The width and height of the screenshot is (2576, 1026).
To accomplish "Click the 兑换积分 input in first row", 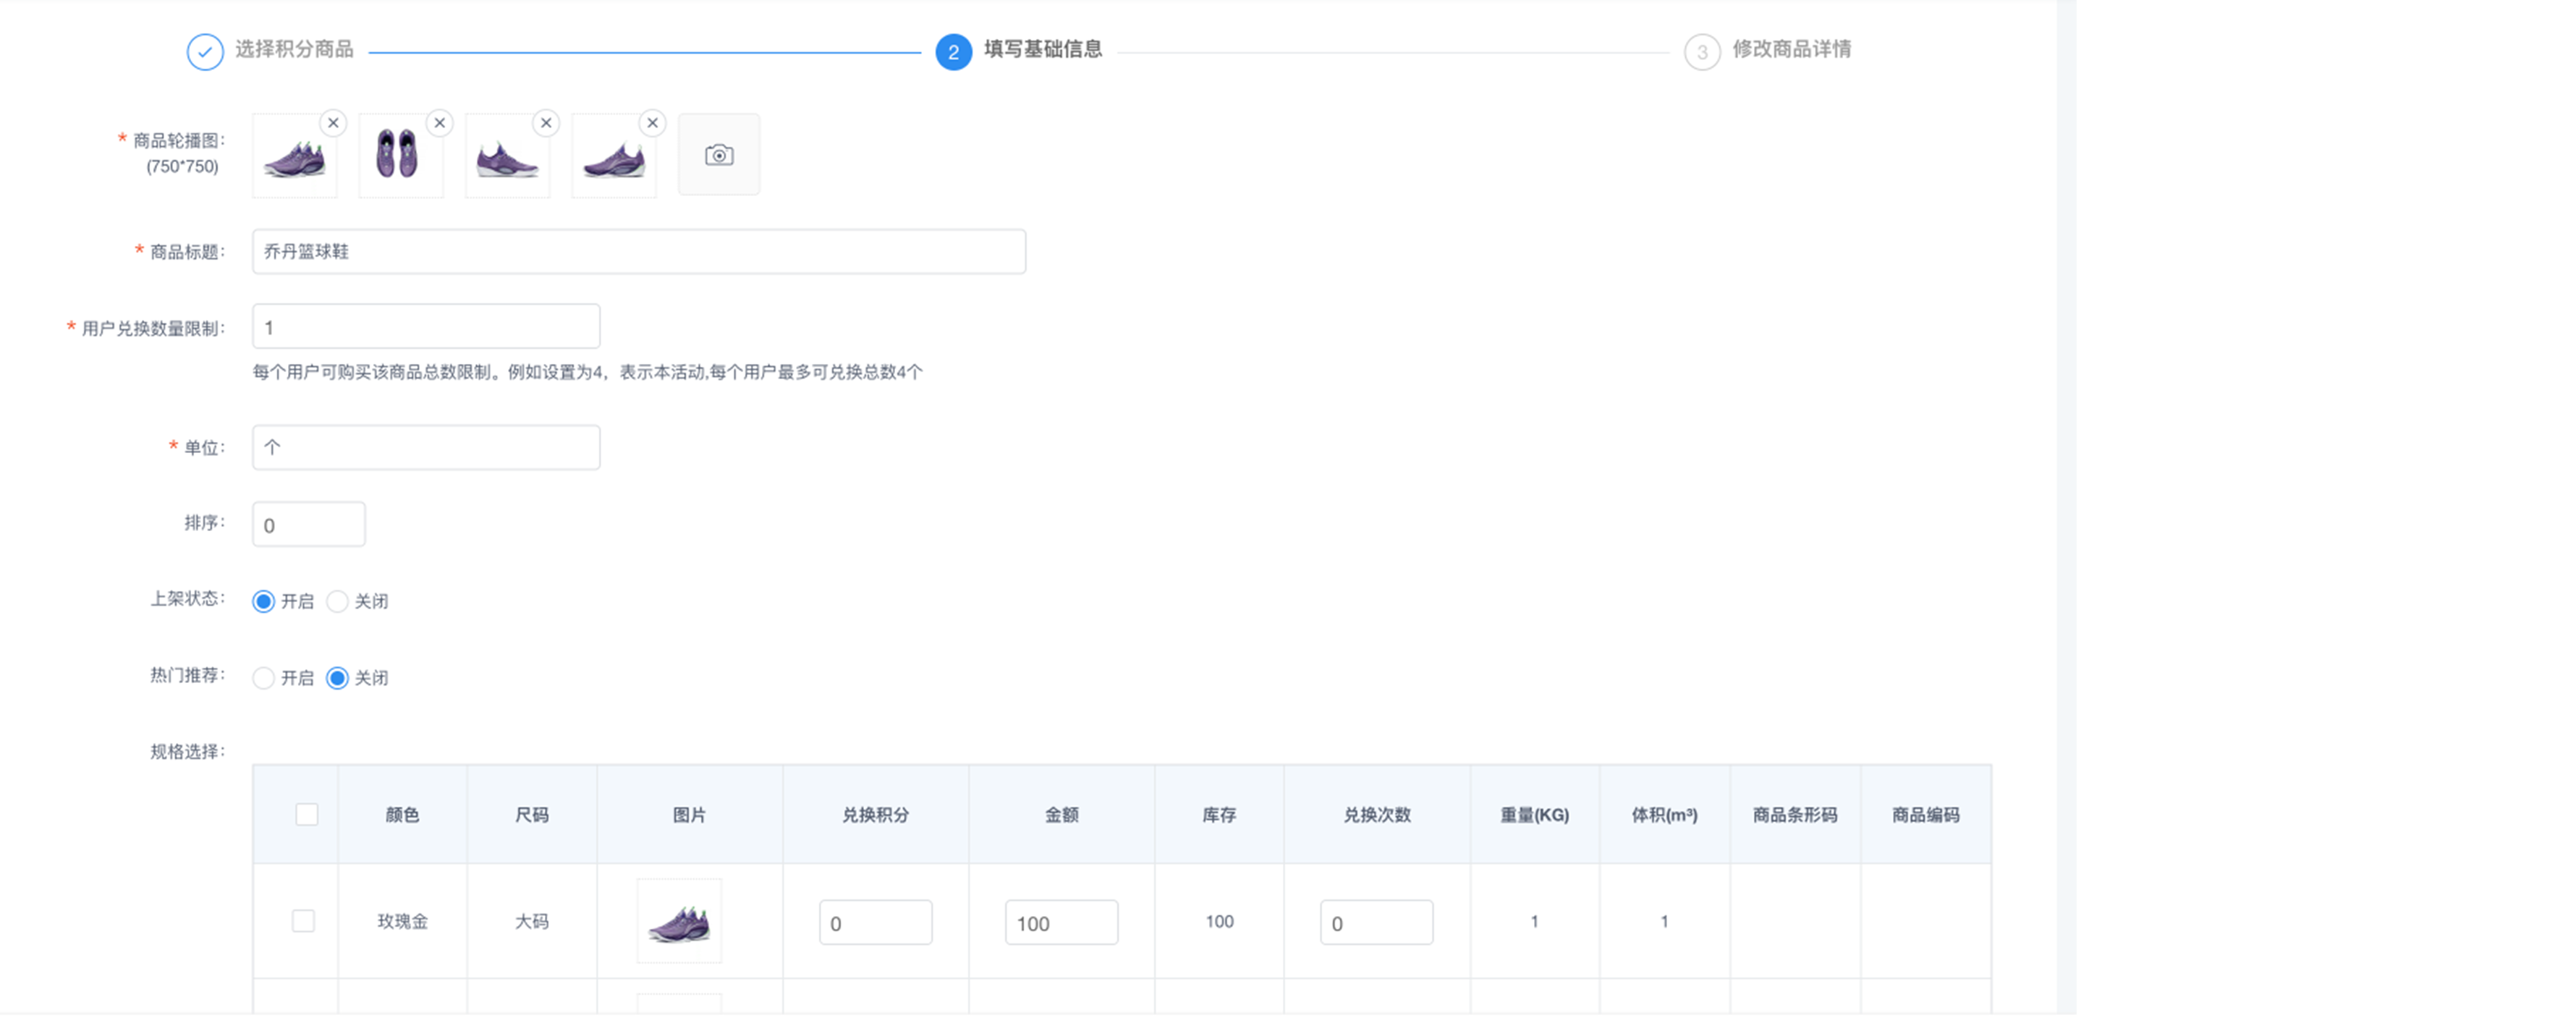I will coord(875,923).
